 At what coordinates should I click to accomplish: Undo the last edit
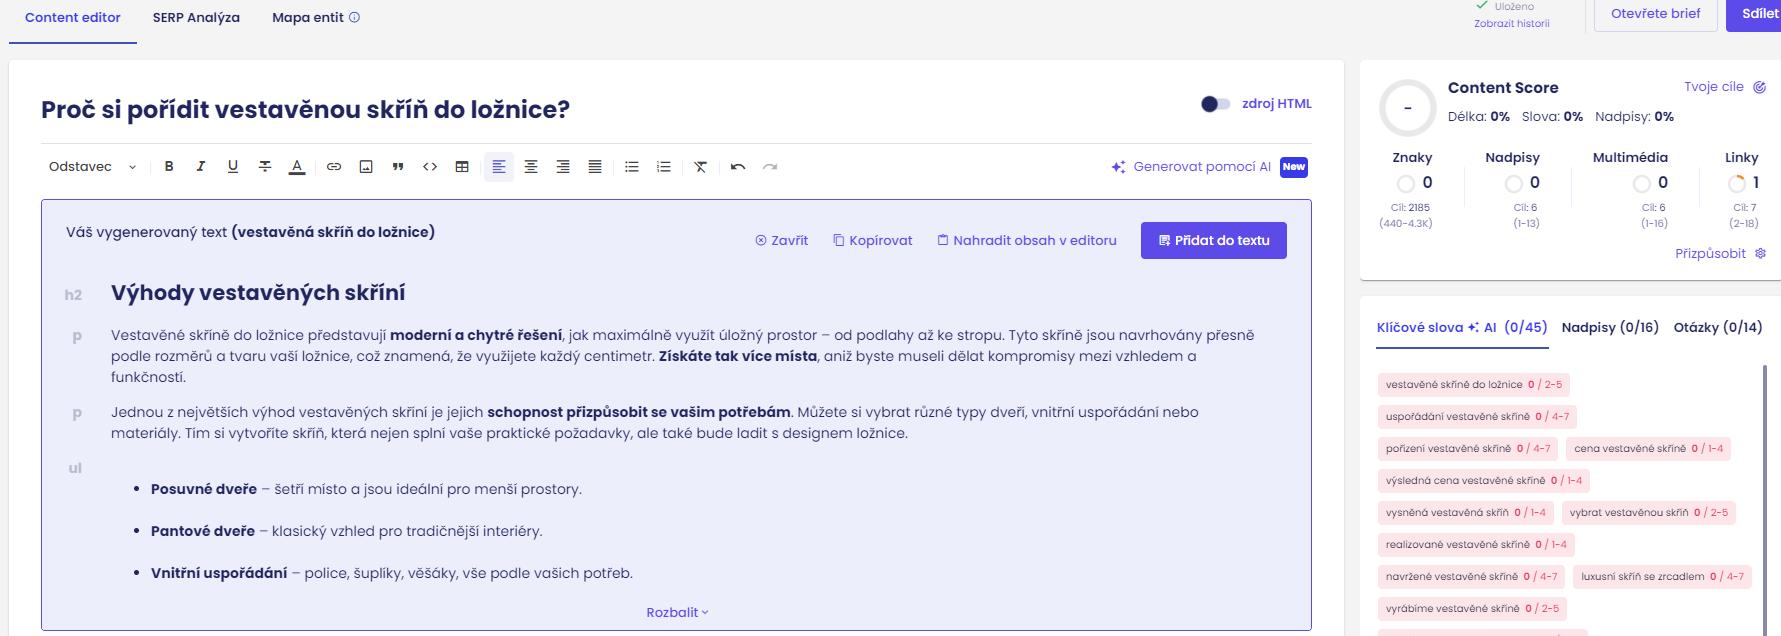[738, 167]
